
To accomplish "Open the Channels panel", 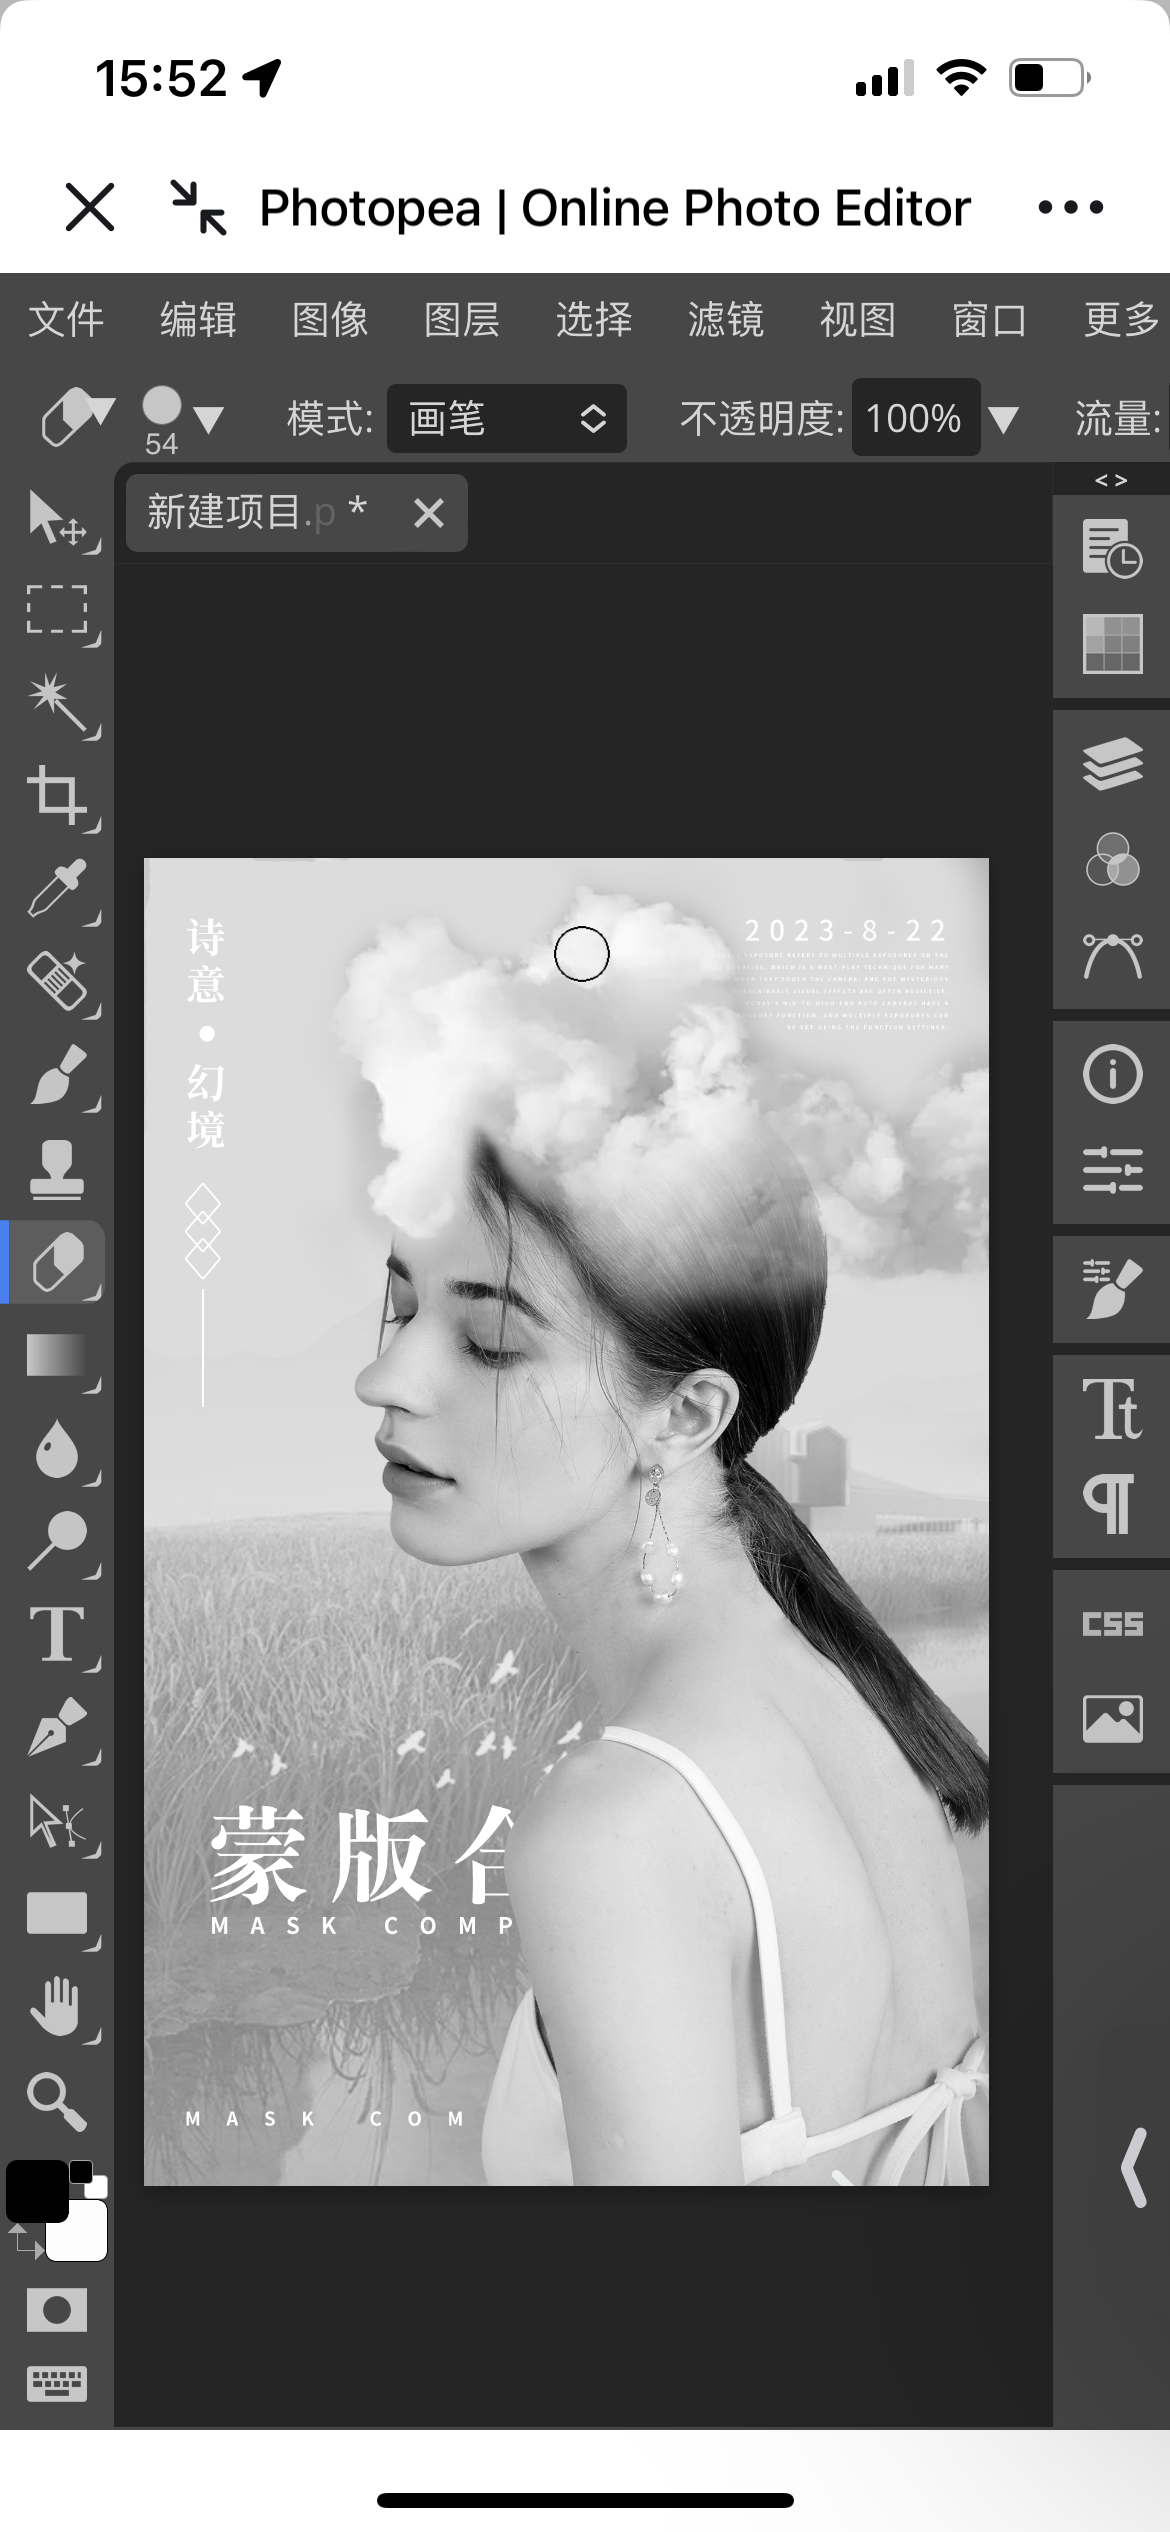I will pyautogui.click(x=1112, y=859).
